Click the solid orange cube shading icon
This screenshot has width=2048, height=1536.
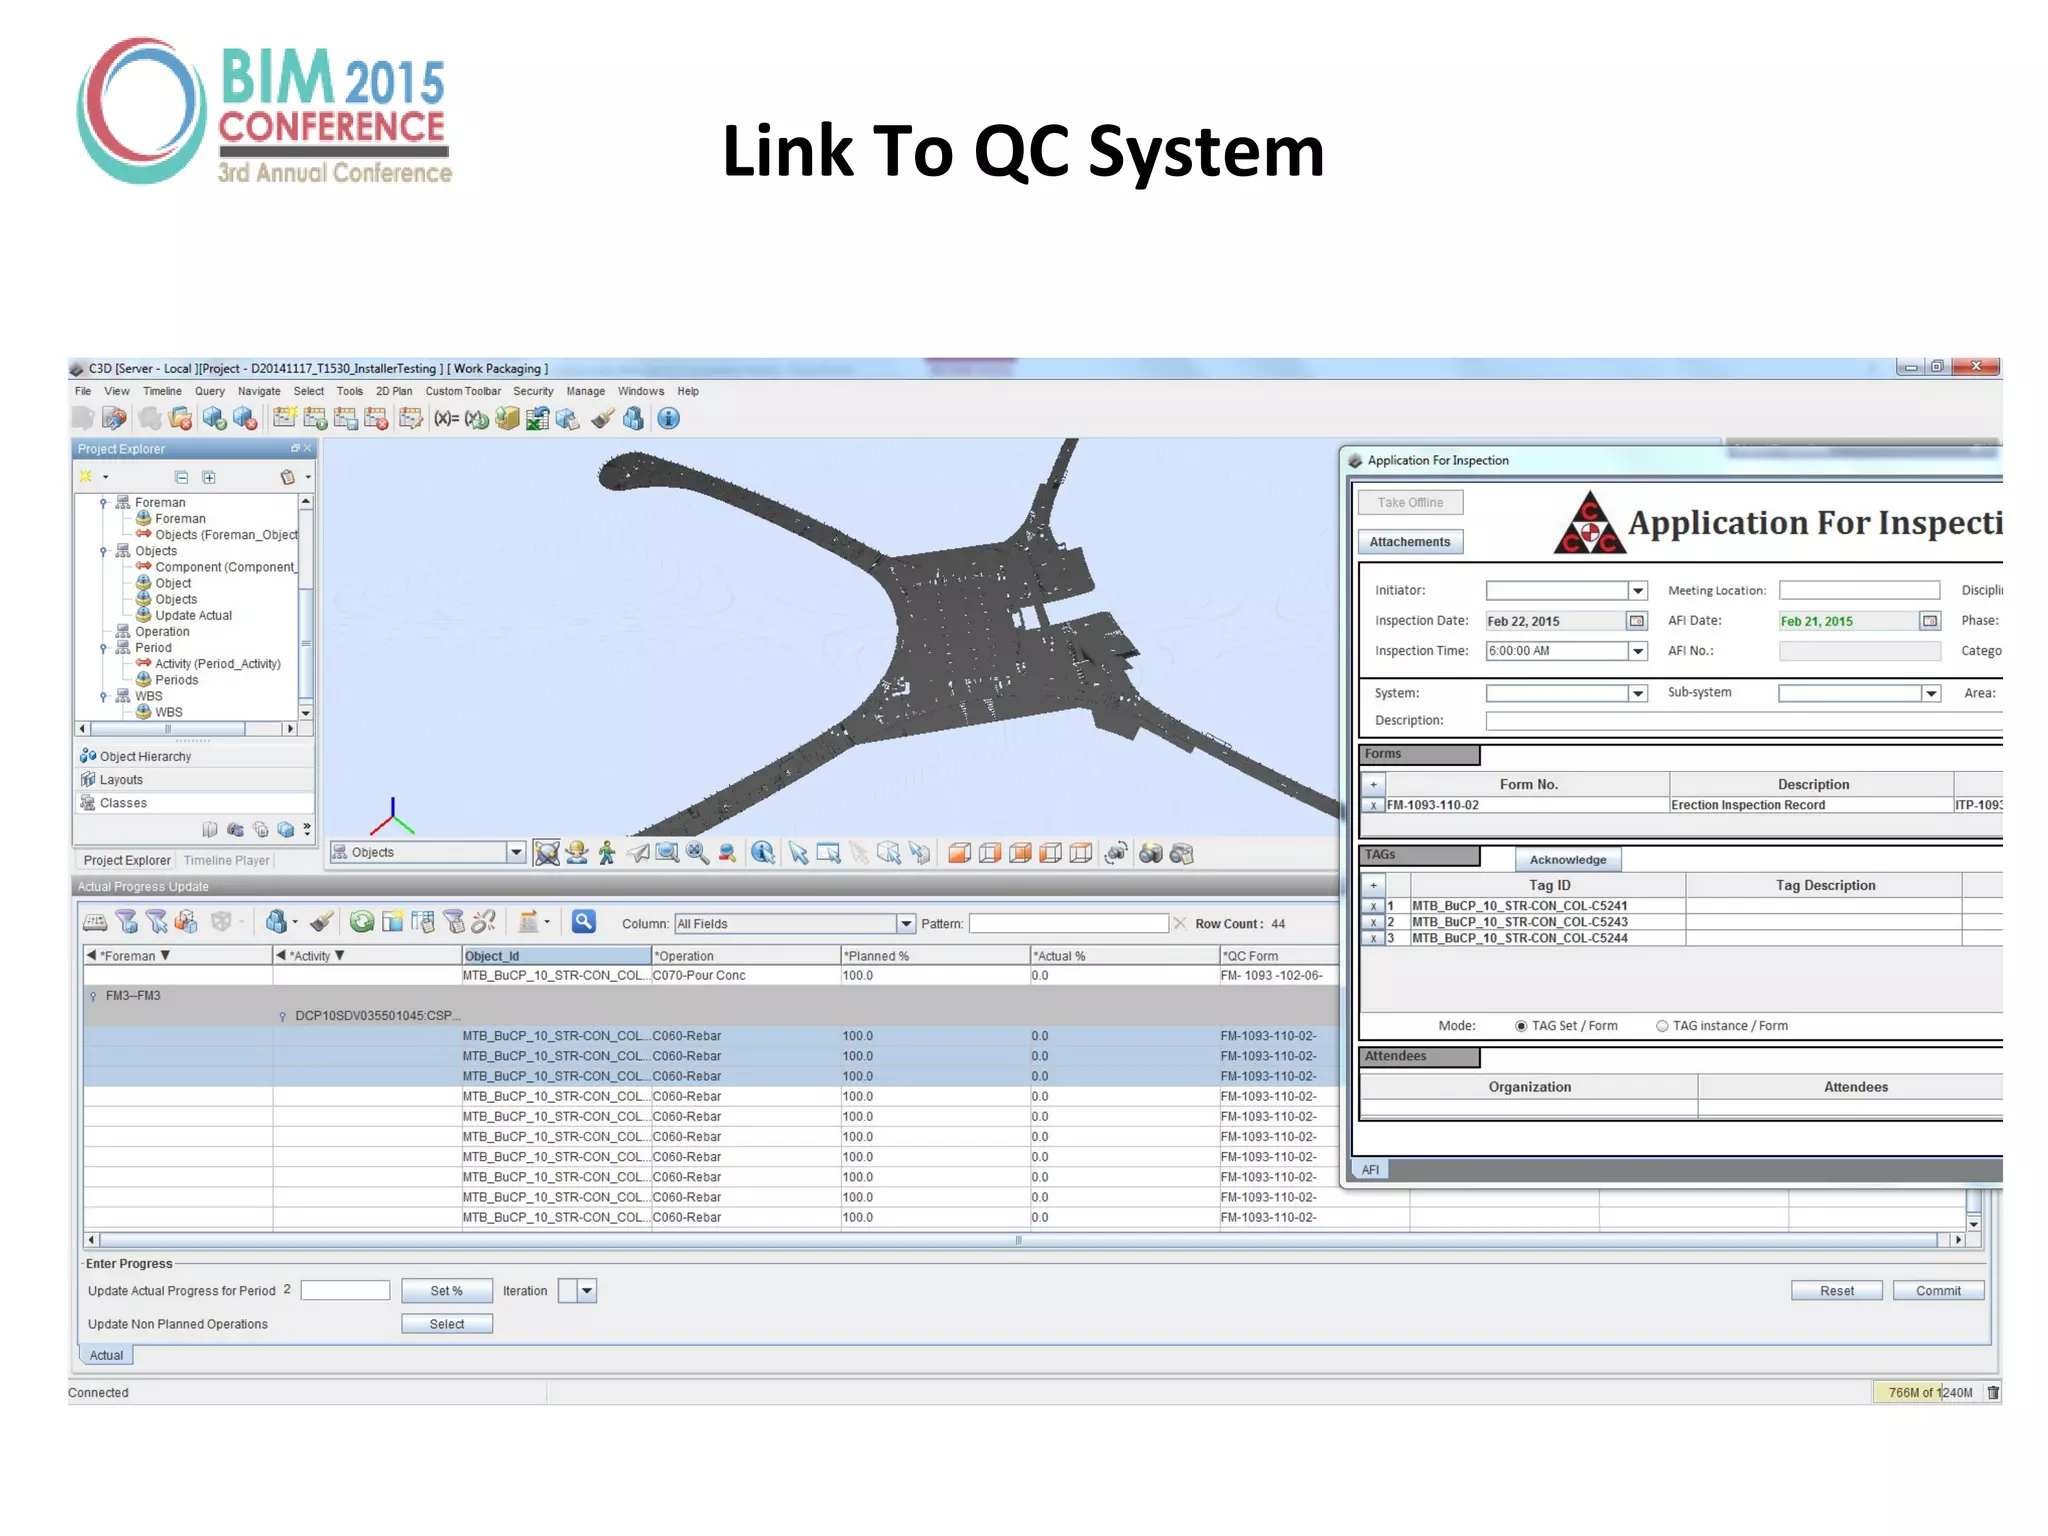(x=959, y=853)
